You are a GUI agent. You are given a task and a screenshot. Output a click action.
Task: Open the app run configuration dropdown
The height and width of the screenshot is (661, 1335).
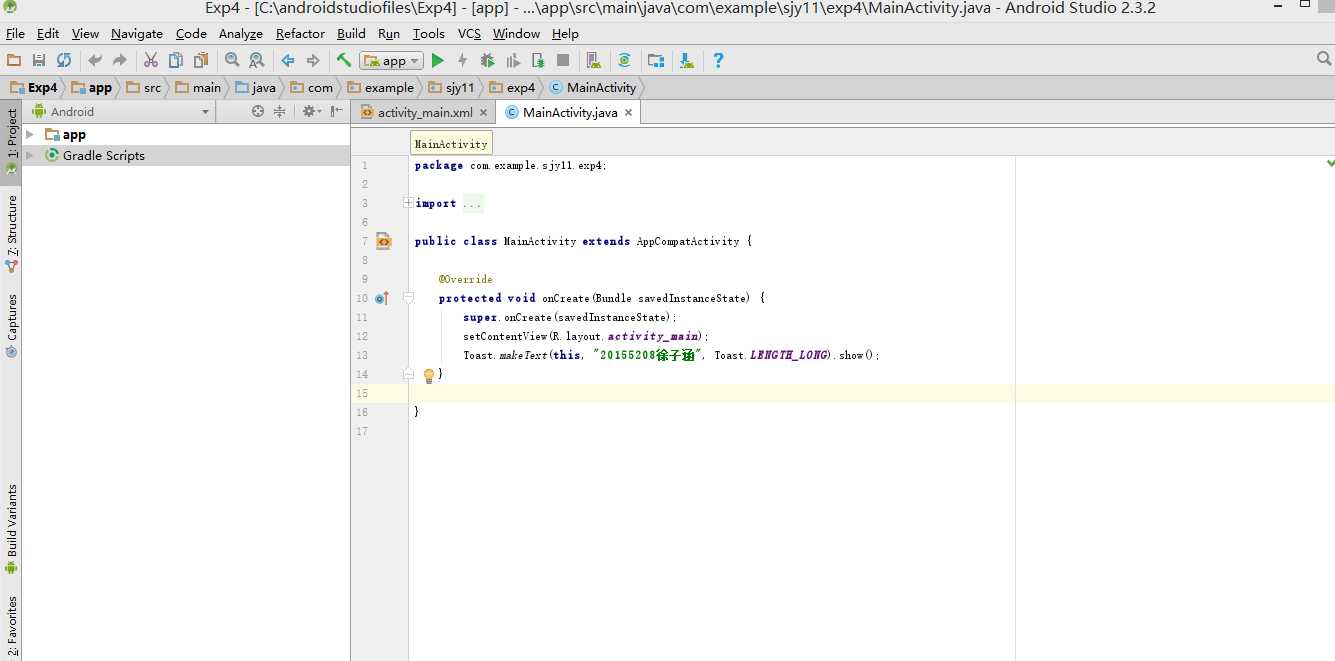click(x=392, y=61)
